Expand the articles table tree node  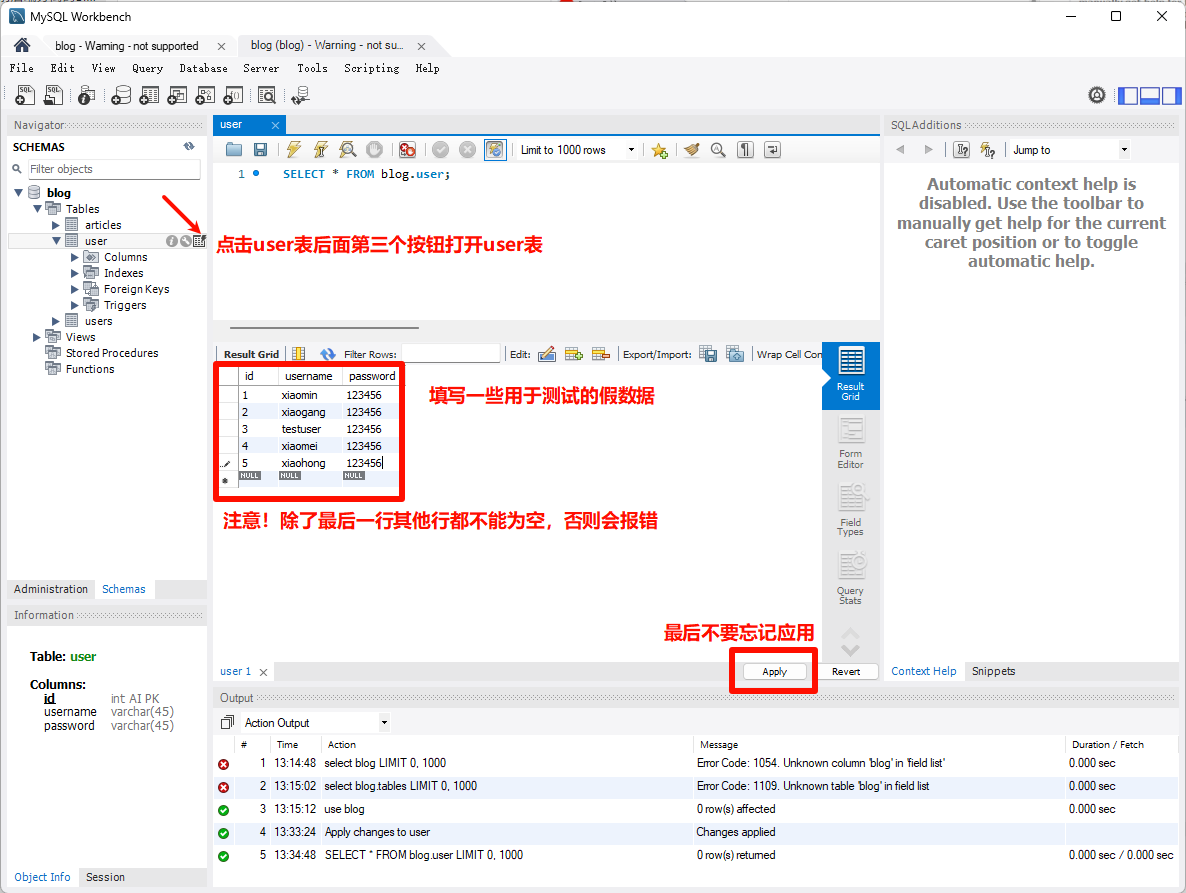point(57,225)
